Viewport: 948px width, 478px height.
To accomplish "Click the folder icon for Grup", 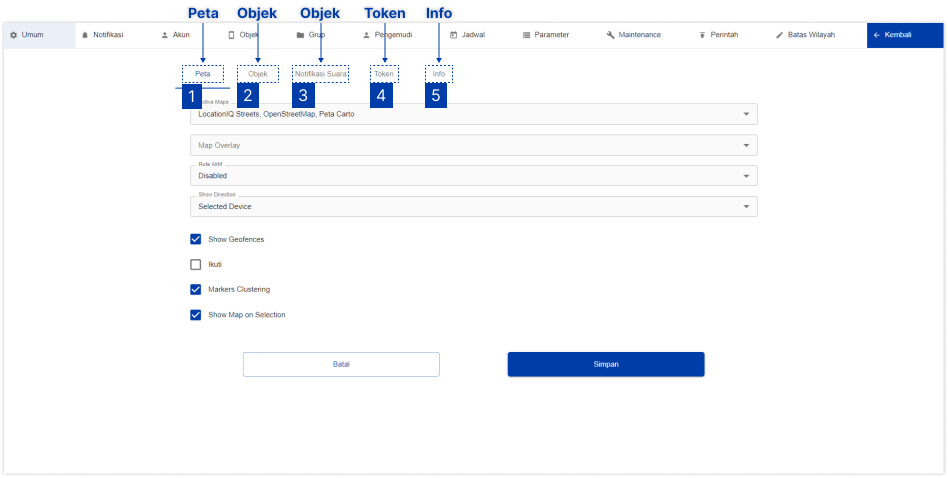I will [300, 35].
